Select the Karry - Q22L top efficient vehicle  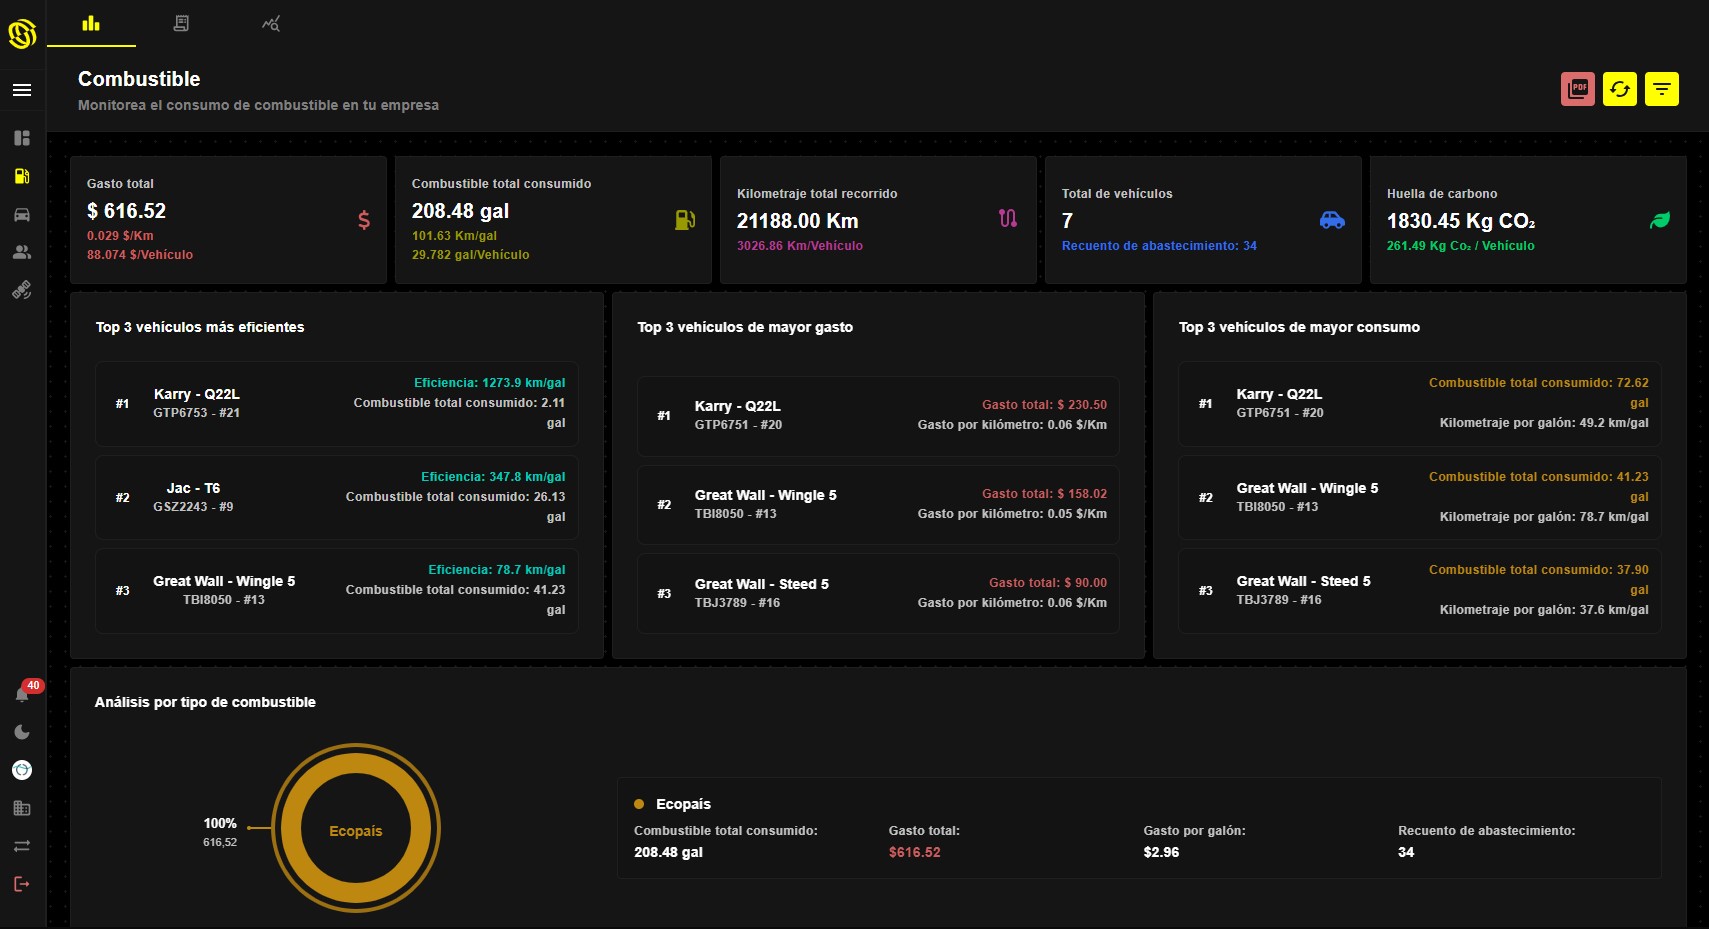[x=336, y=403]
